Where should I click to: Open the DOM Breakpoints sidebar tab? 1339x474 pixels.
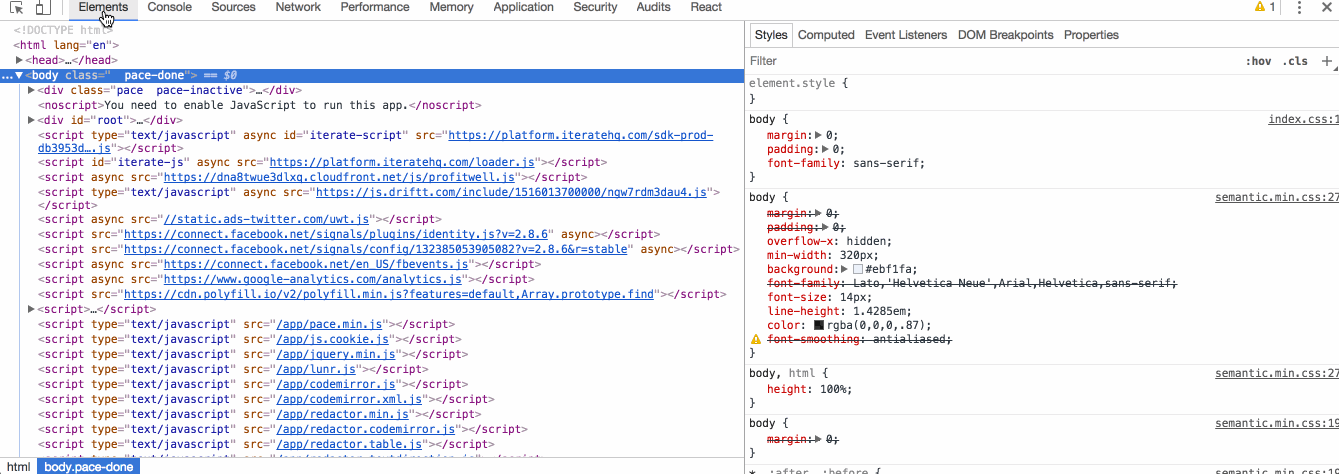click(x=1005, y=35)
